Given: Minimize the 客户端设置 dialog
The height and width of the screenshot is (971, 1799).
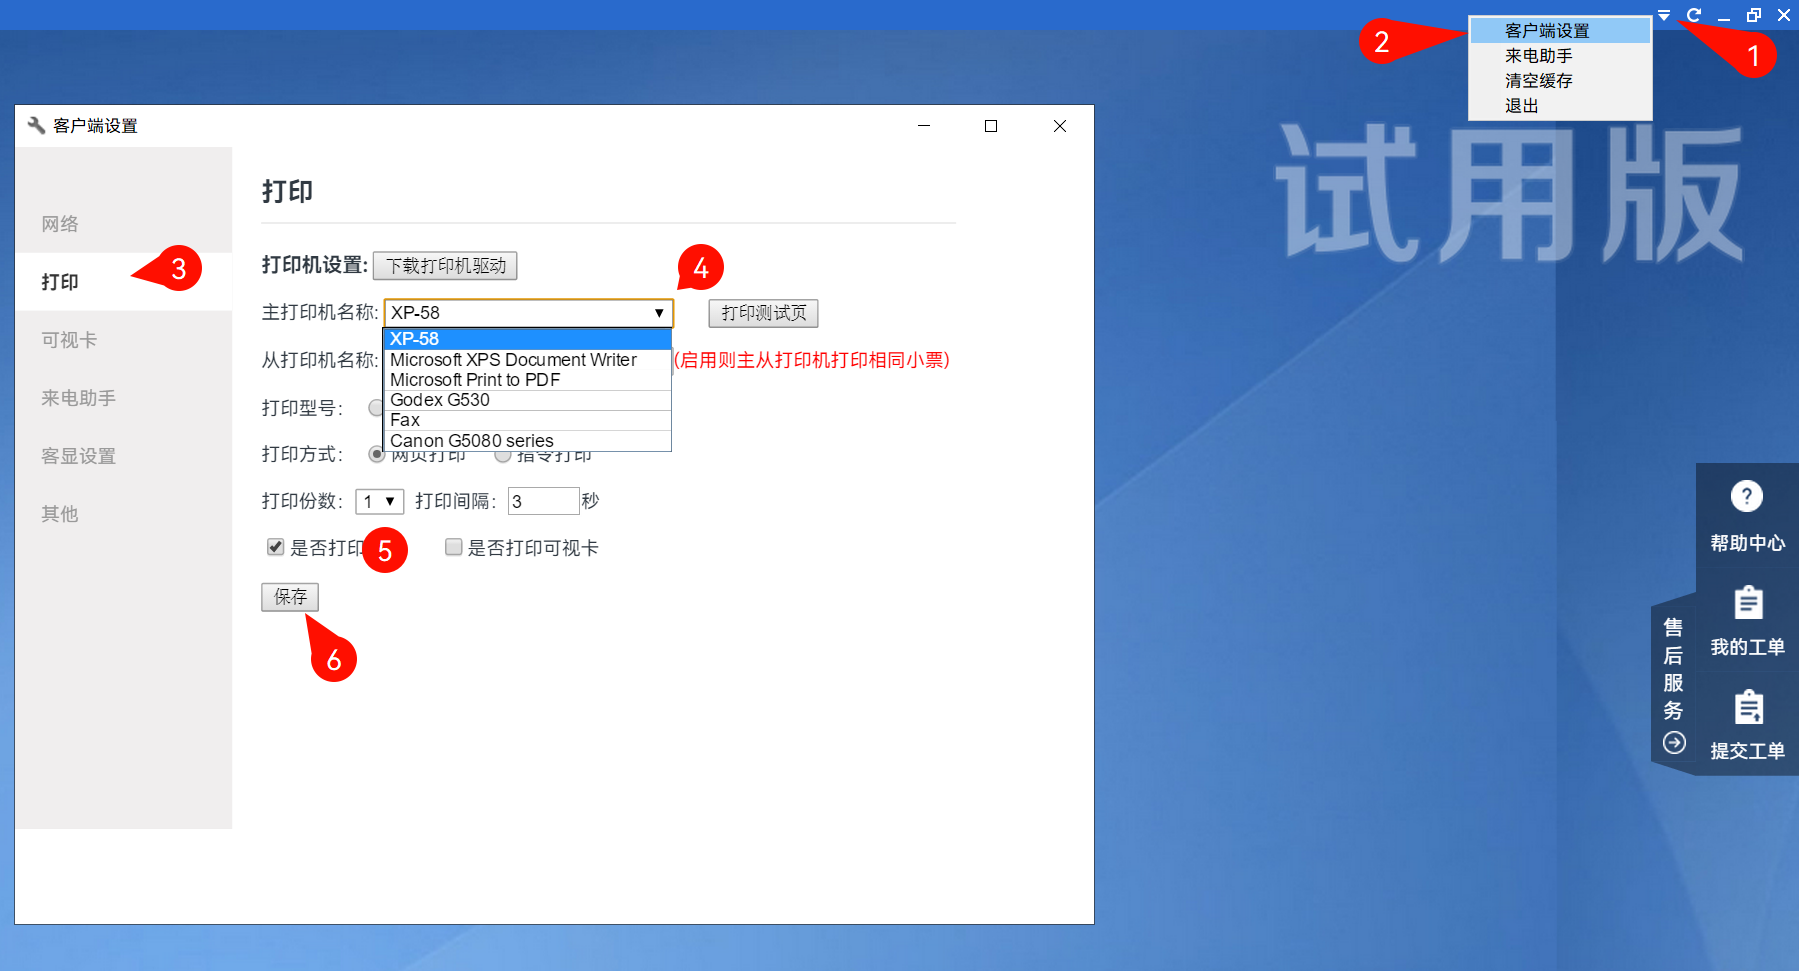Looking at the screenshot, I should pyautogui.click(x=924, y=126).
